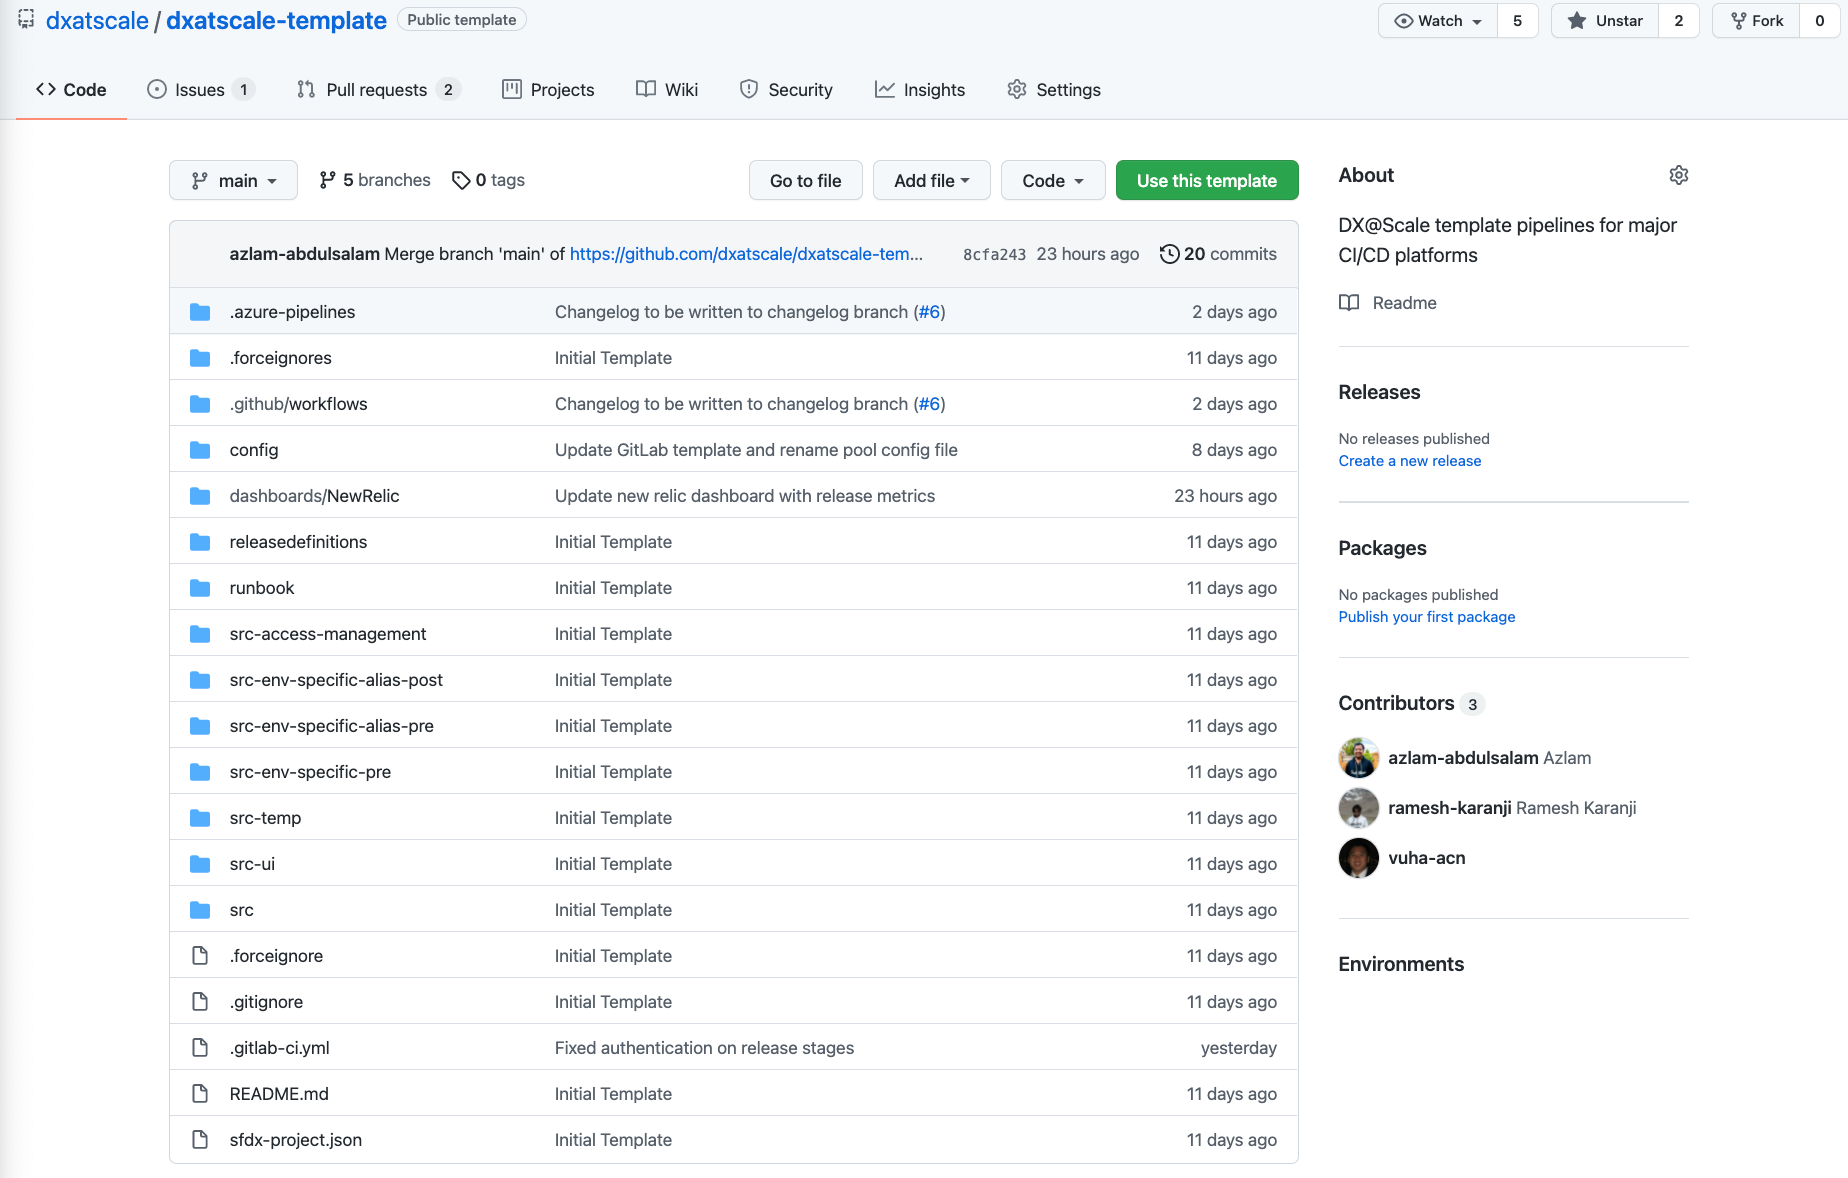
Task: Click the Go to file button
Action: [805, 180]
